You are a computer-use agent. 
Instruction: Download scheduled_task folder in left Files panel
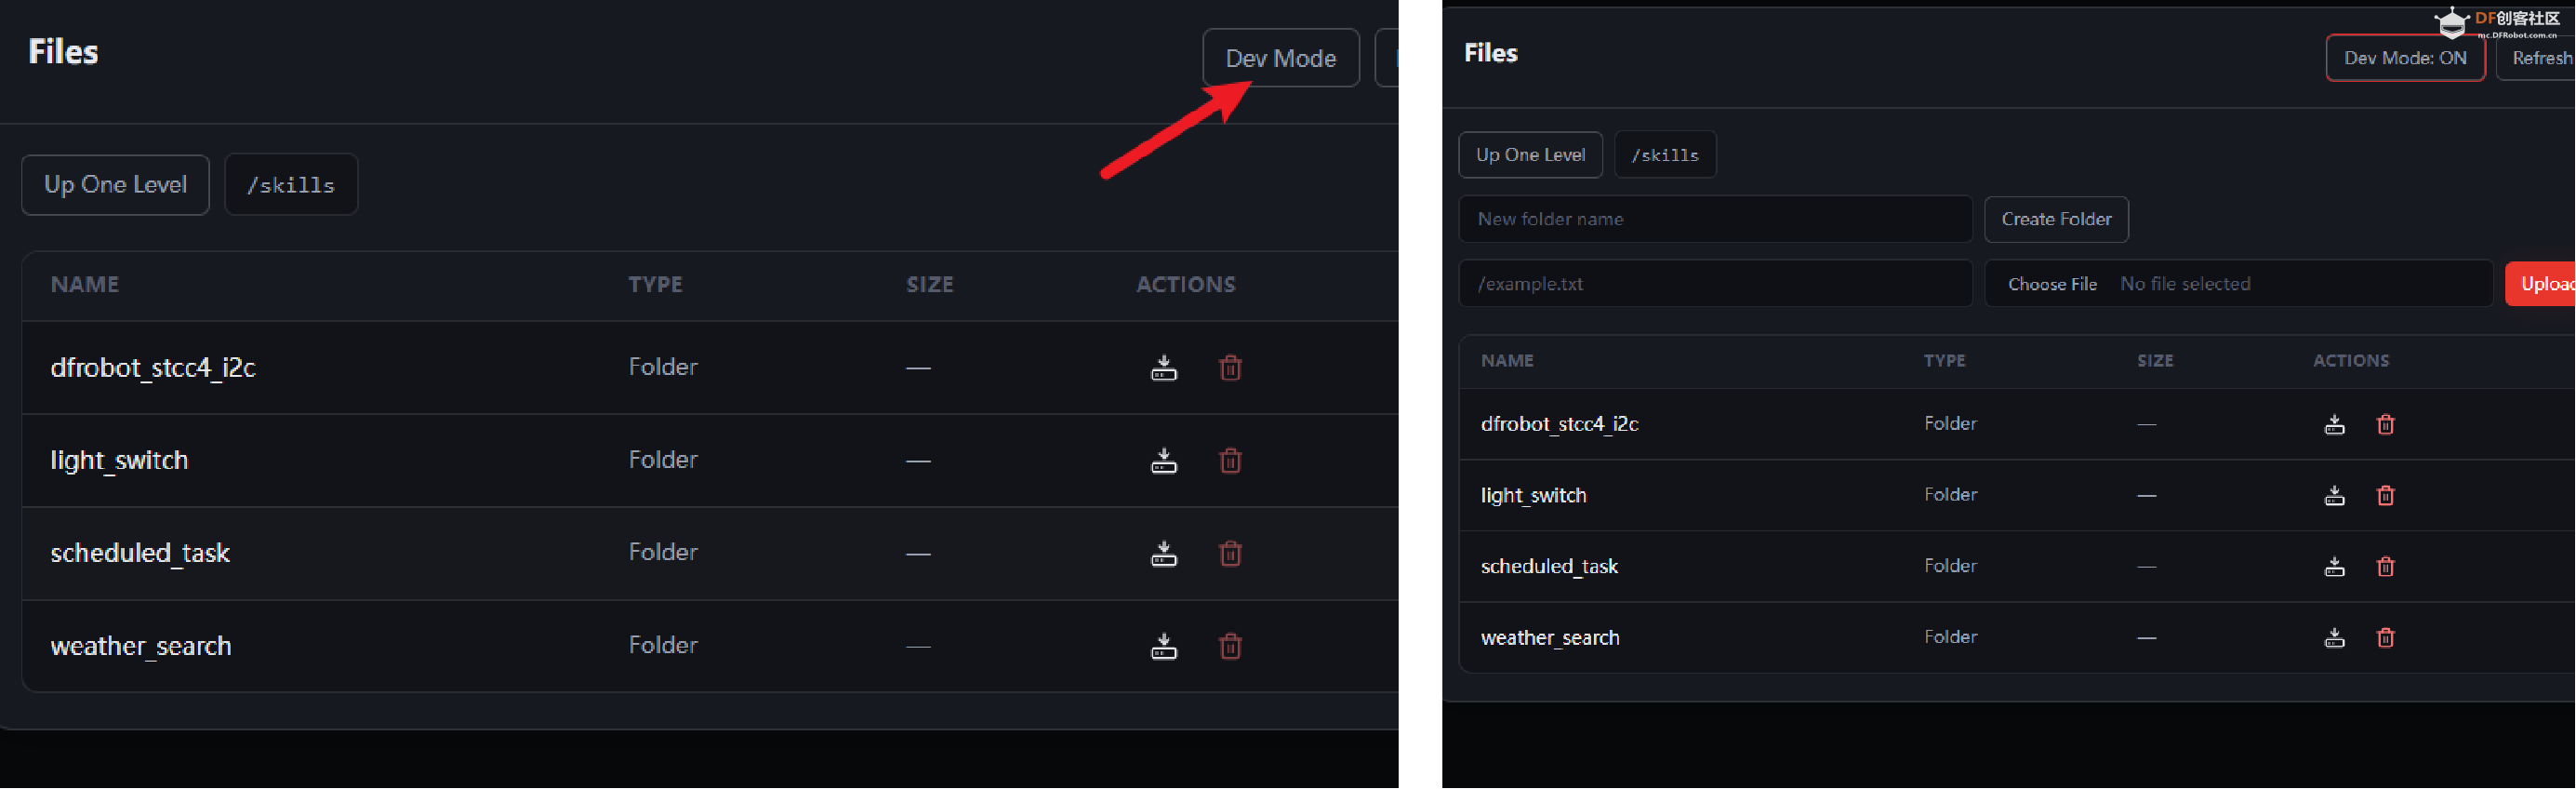coord(1164,554)
